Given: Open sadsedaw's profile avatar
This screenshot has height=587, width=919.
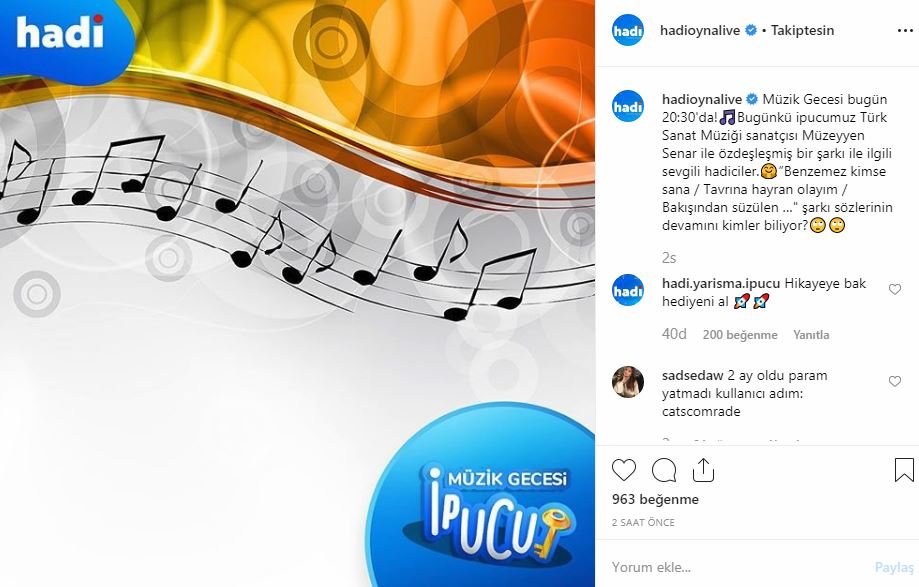Looking at the screenshot, I should pyautogui.click(x=628, y=382).
